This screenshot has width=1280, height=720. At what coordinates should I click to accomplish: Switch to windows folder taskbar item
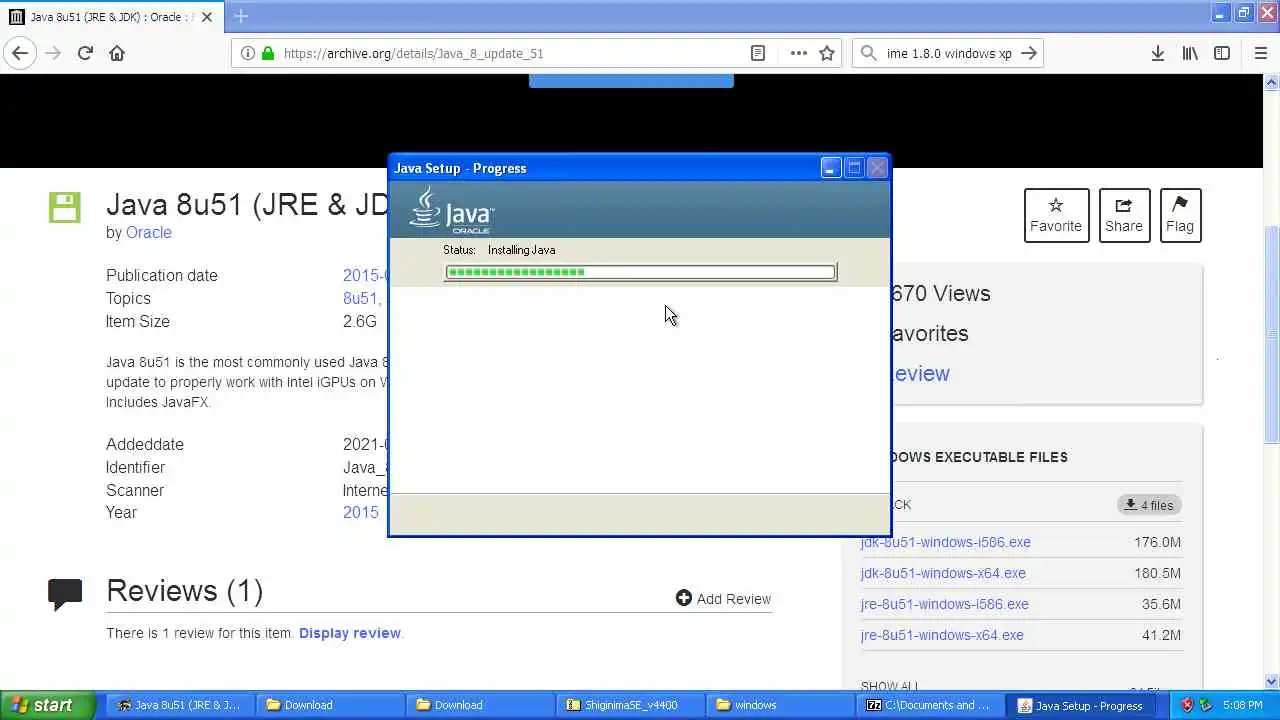[780, 705]
